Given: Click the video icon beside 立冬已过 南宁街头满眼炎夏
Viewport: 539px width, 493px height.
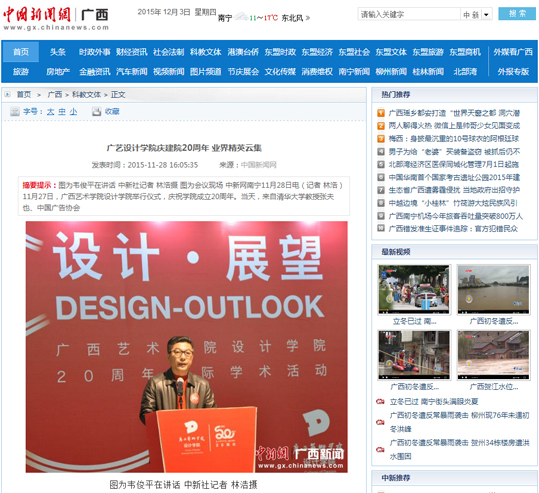Looking at the screenshot, I should coord(380,402).
